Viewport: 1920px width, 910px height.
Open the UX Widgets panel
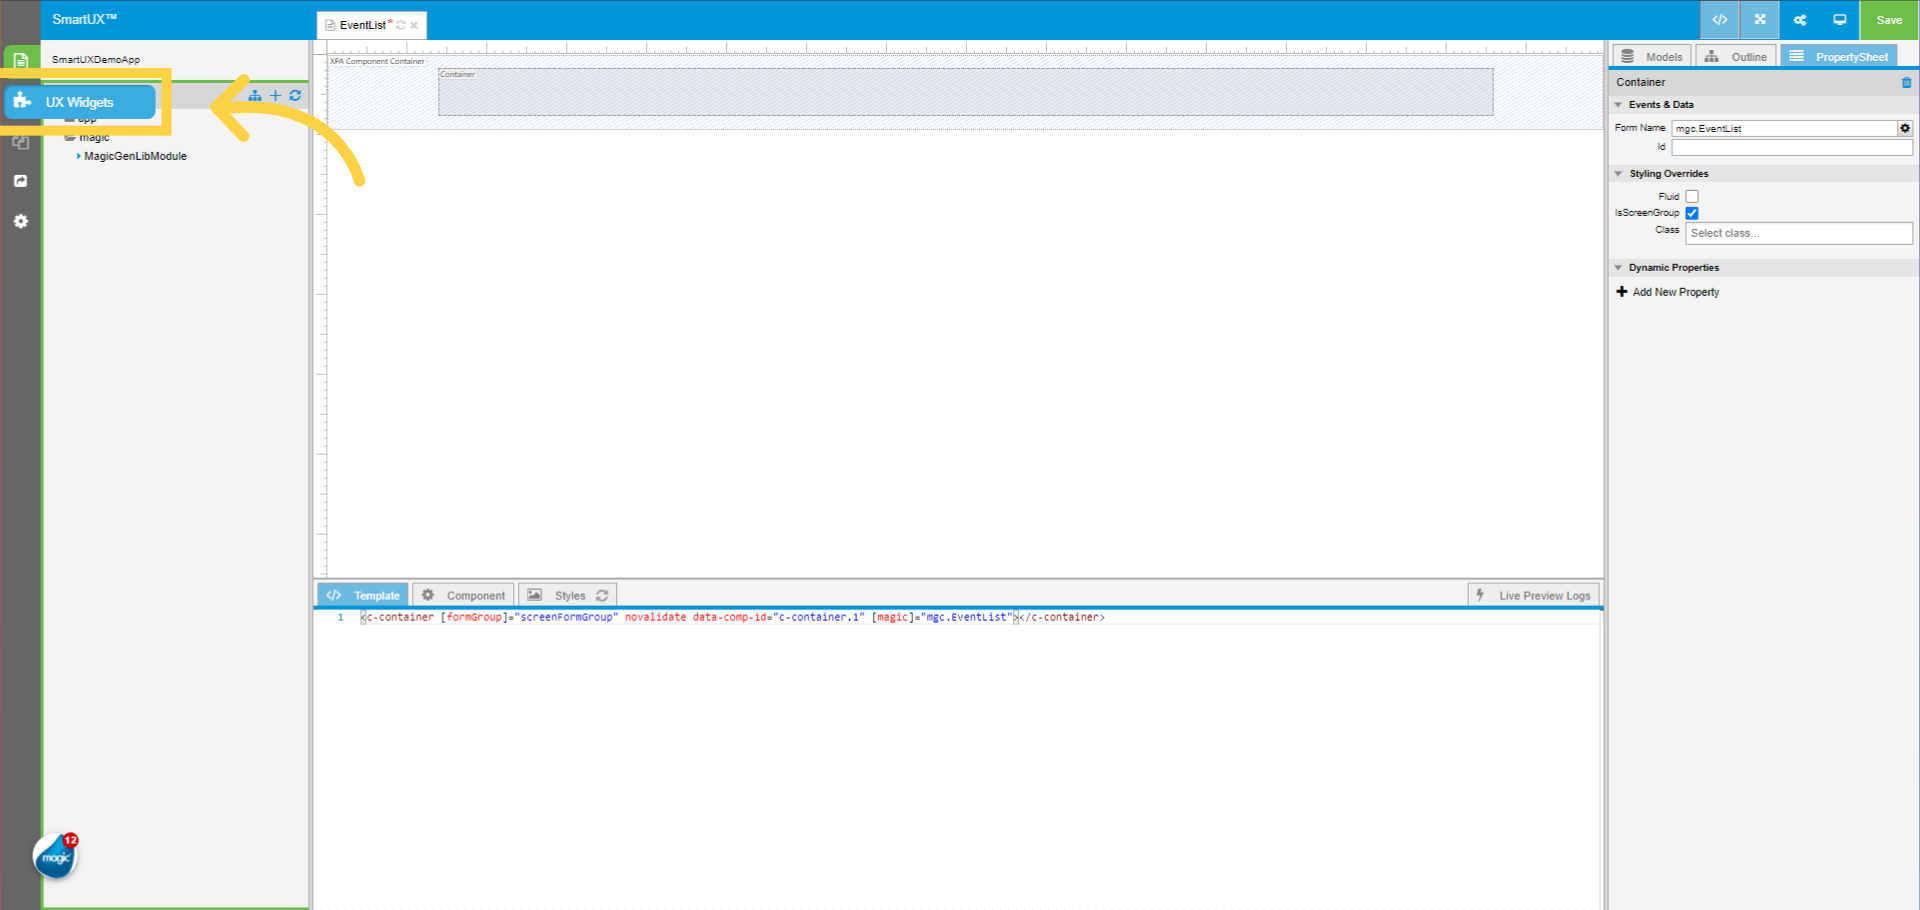click(x=80, y=101)
